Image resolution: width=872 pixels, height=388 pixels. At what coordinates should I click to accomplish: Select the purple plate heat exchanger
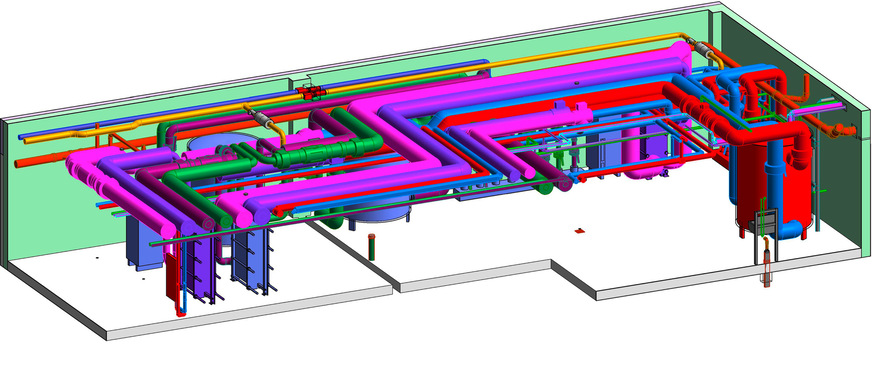200,267
